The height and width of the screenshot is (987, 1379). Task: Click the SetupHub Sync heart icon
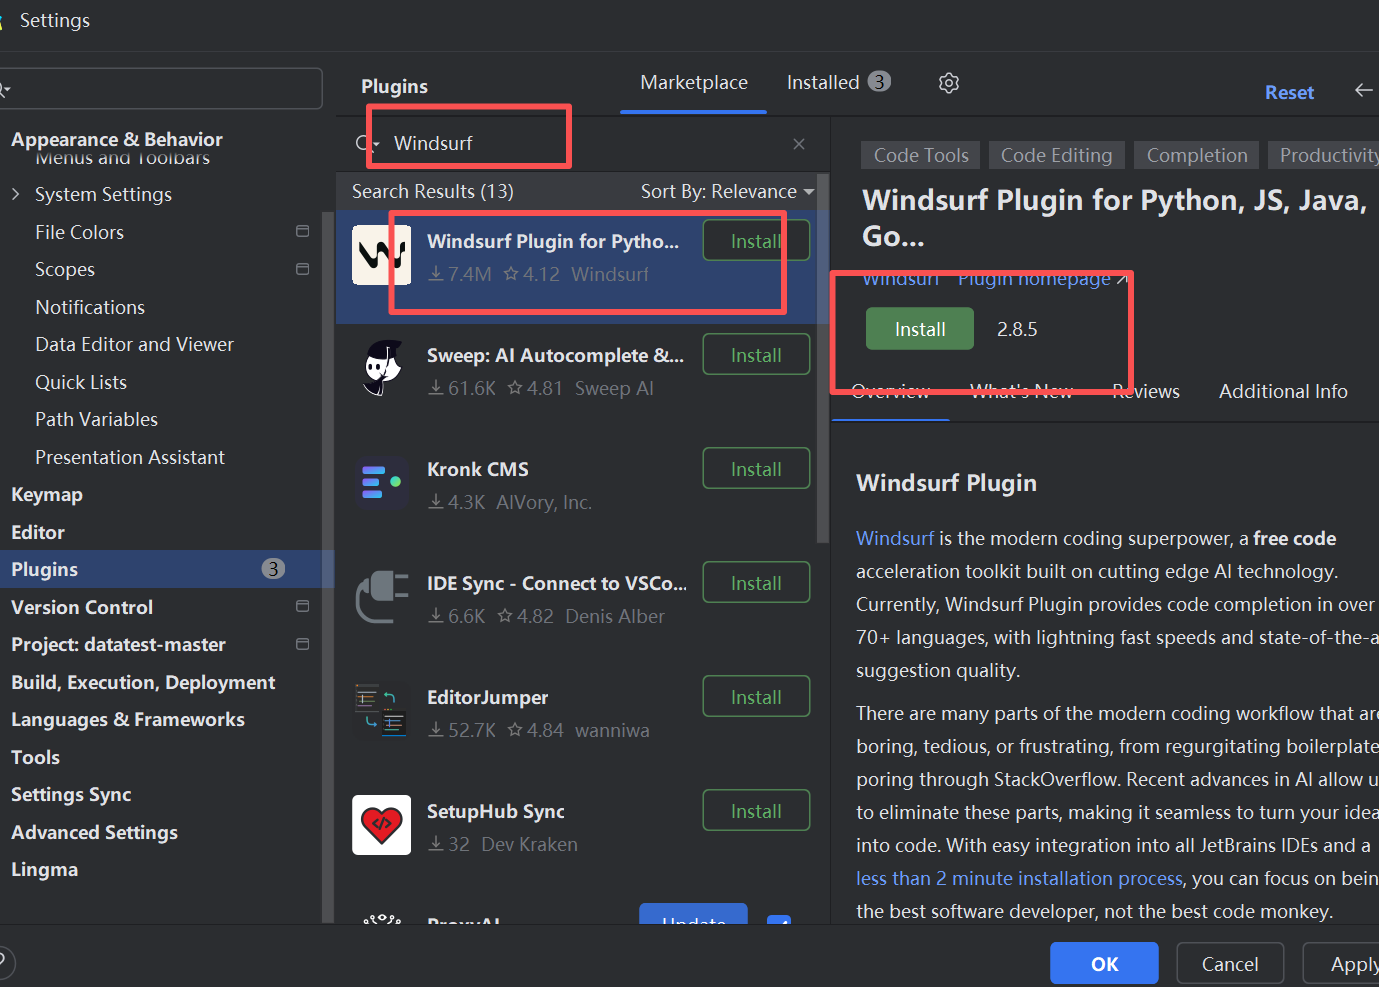[381, 825]
